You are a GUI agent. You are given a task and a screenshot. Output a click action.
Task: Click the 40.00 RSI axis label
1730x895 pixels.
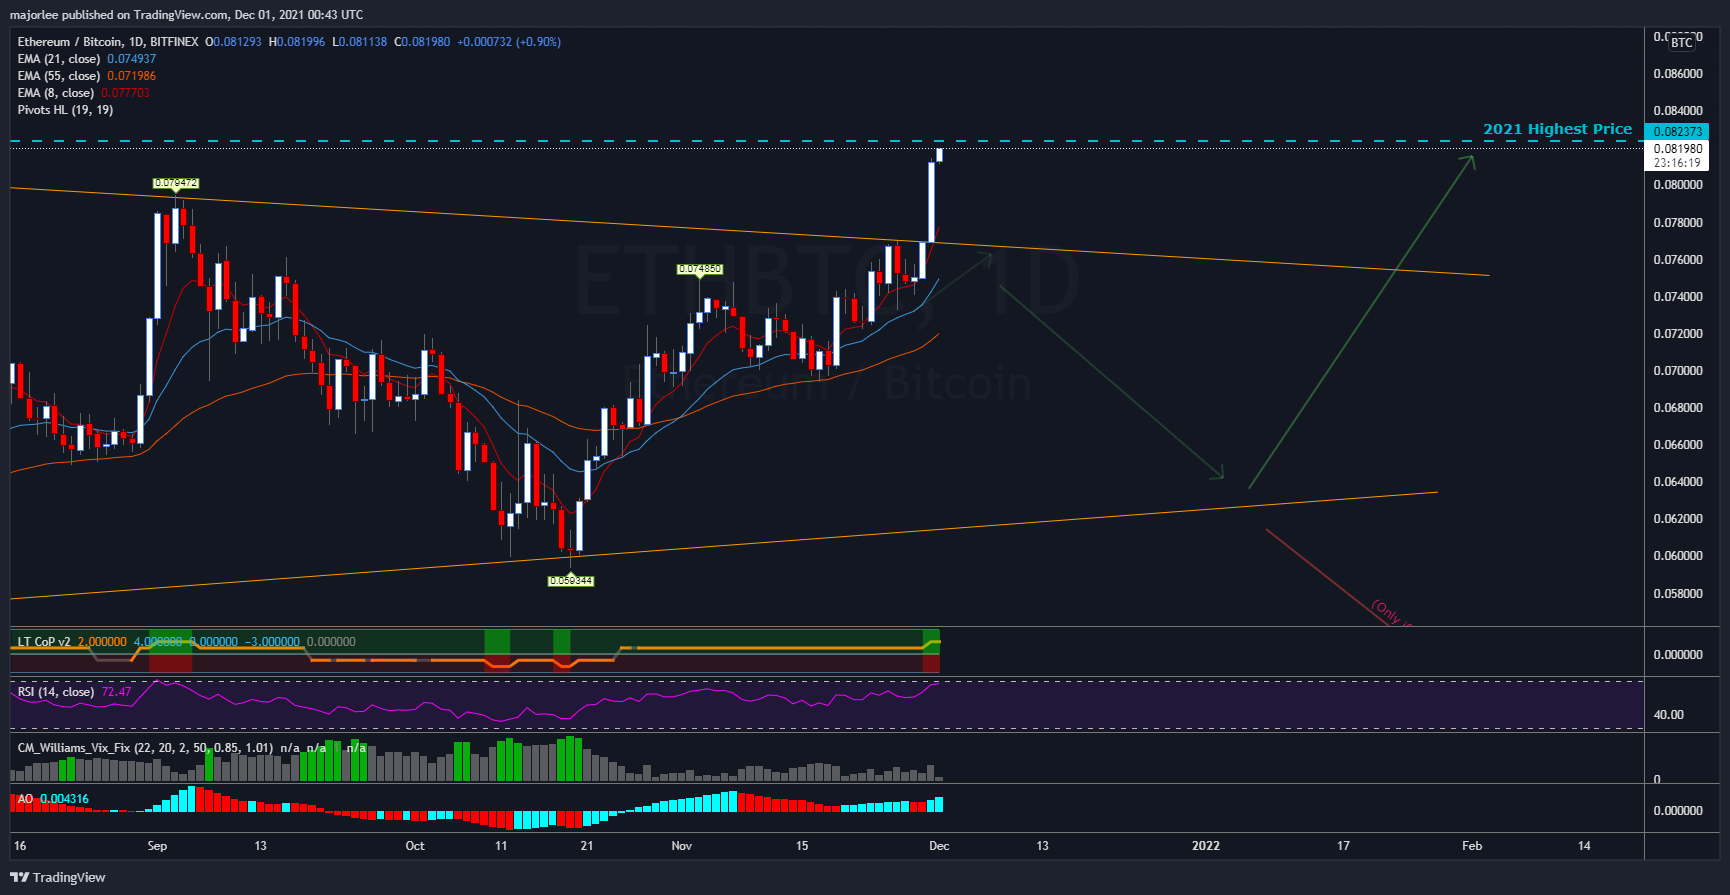point(1668,715)
